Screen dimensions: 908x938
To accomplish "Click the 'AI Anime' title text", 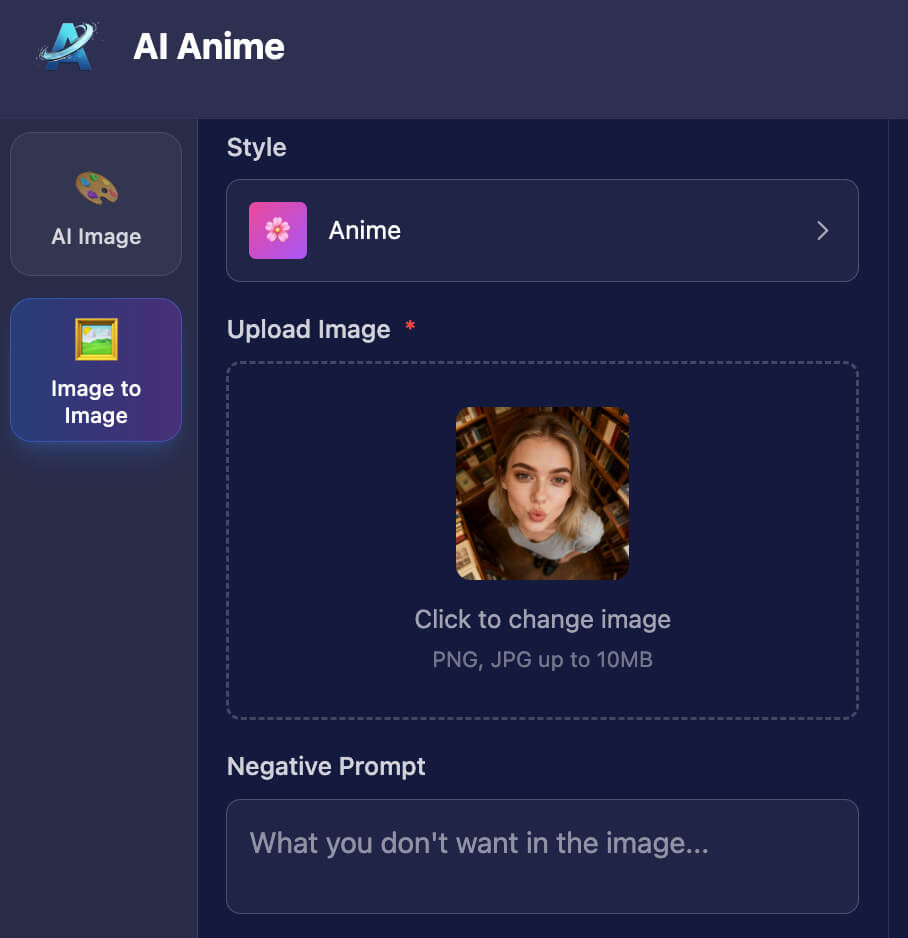I will 208,45.
